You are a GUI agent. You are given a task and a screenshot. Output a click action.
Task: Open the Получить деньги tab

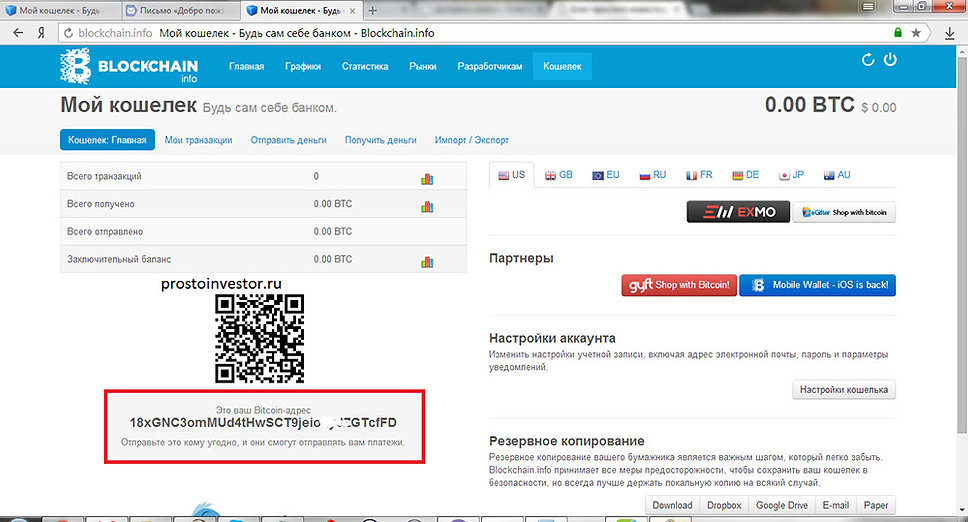(380, 140)
